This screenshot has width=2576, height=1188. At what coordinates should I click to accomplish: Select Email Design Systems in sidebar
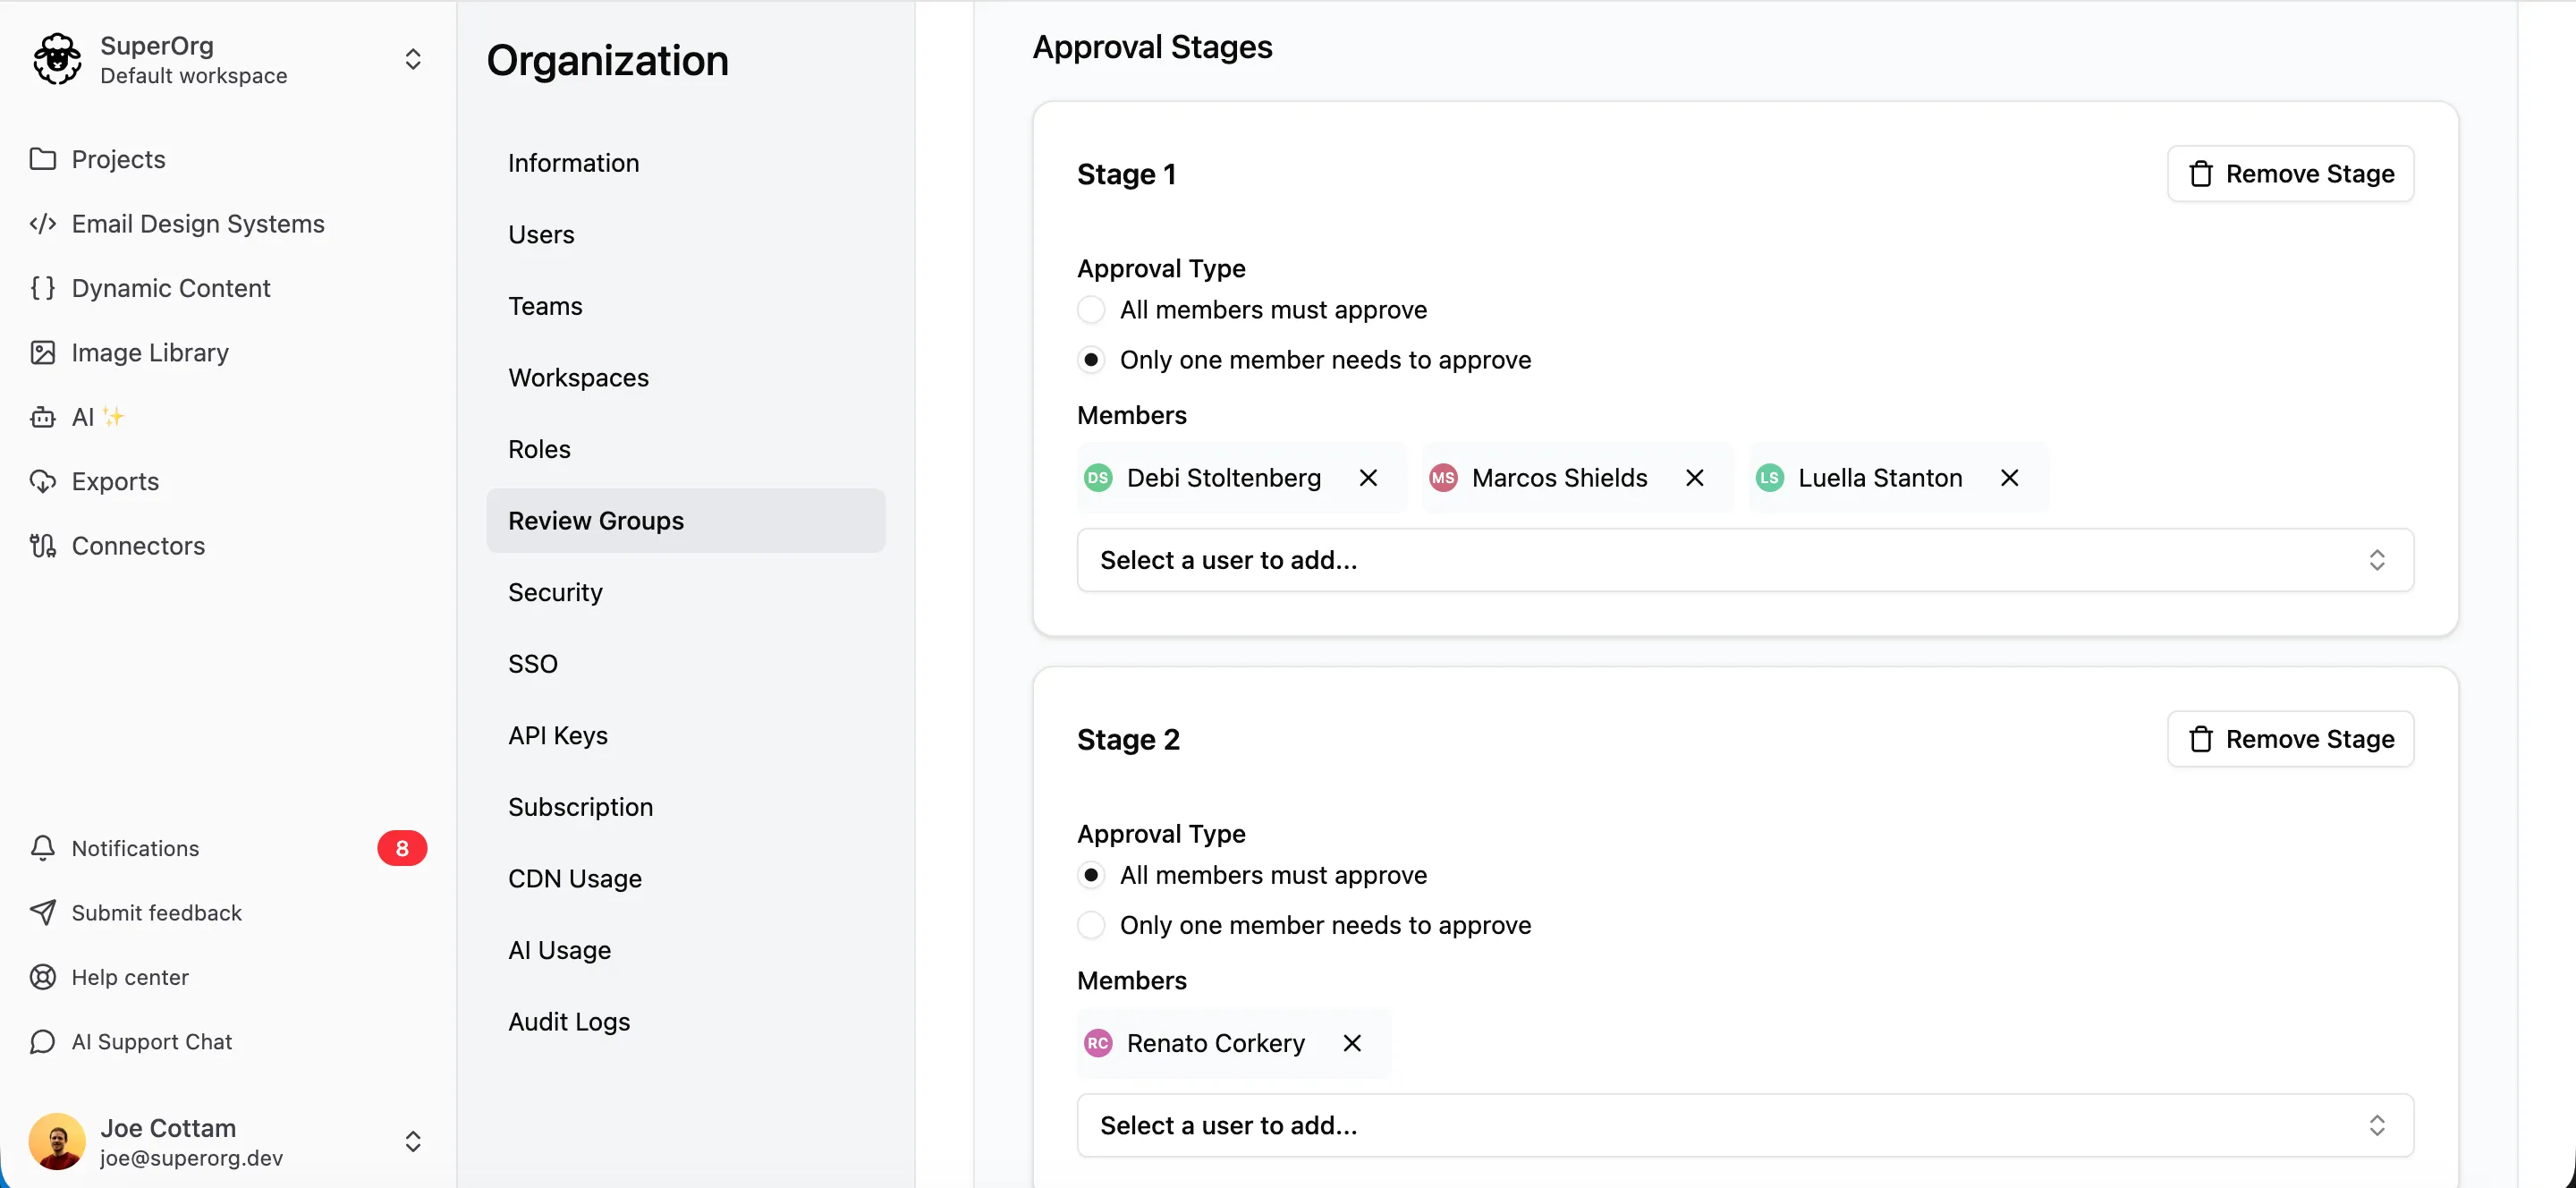coord(197,223)
